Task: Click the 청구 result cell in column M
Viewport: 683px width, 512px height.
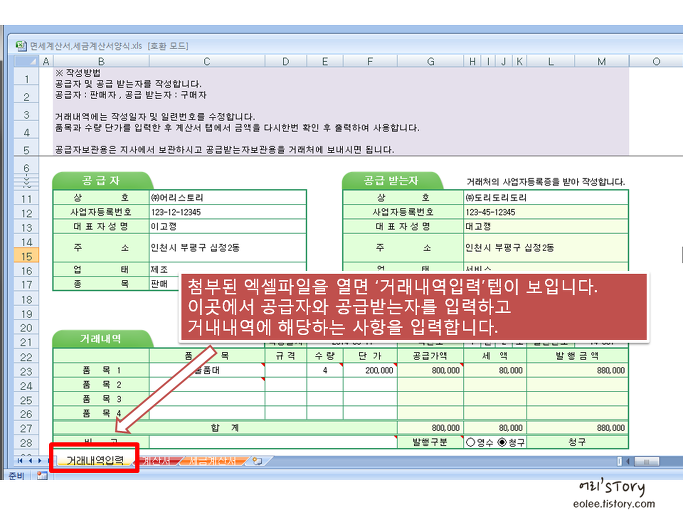Action: click(577, 442)
